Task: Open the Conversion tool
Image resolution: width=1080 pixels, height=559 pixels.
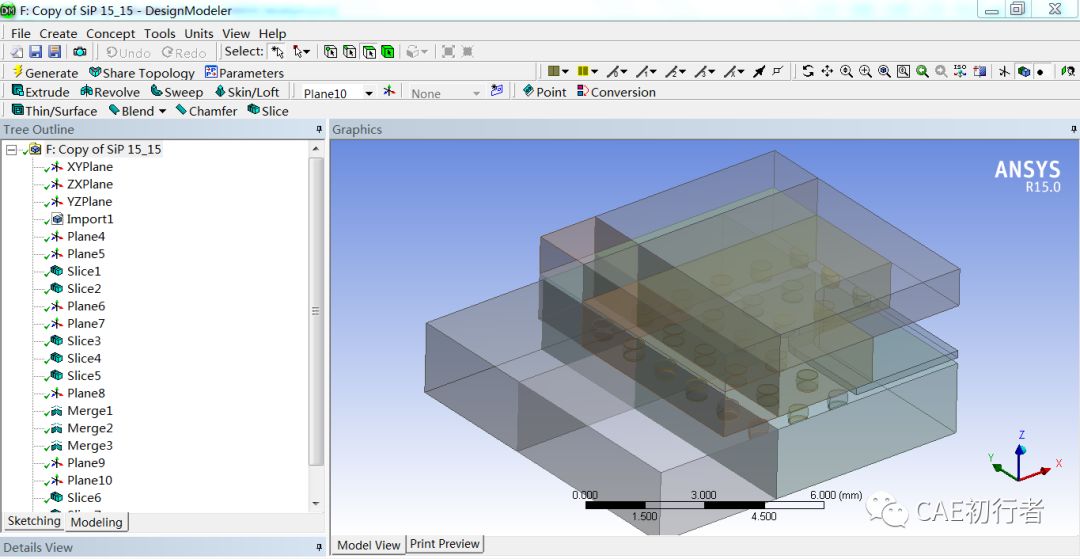Action: (616, 92)
